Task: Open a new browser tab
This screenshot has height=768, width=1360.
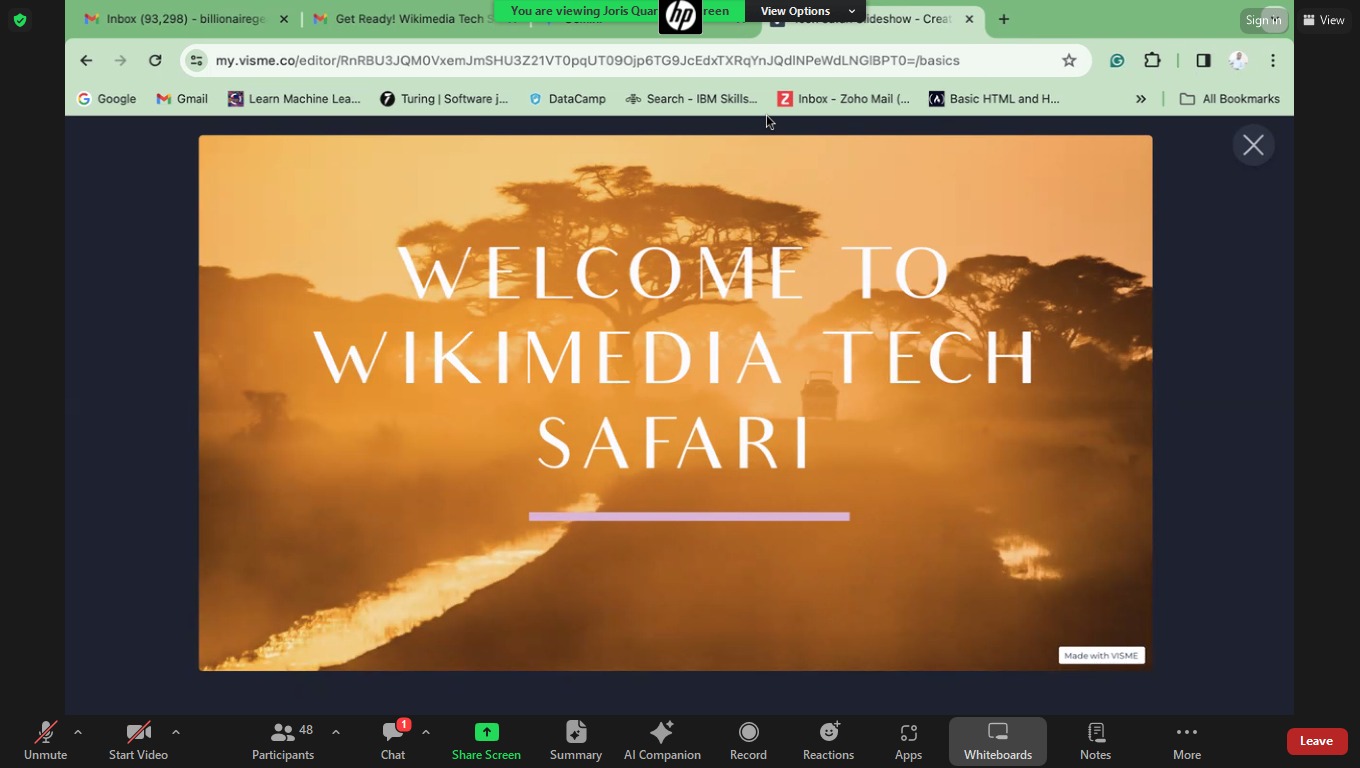Action: [x=1004, y=19]
